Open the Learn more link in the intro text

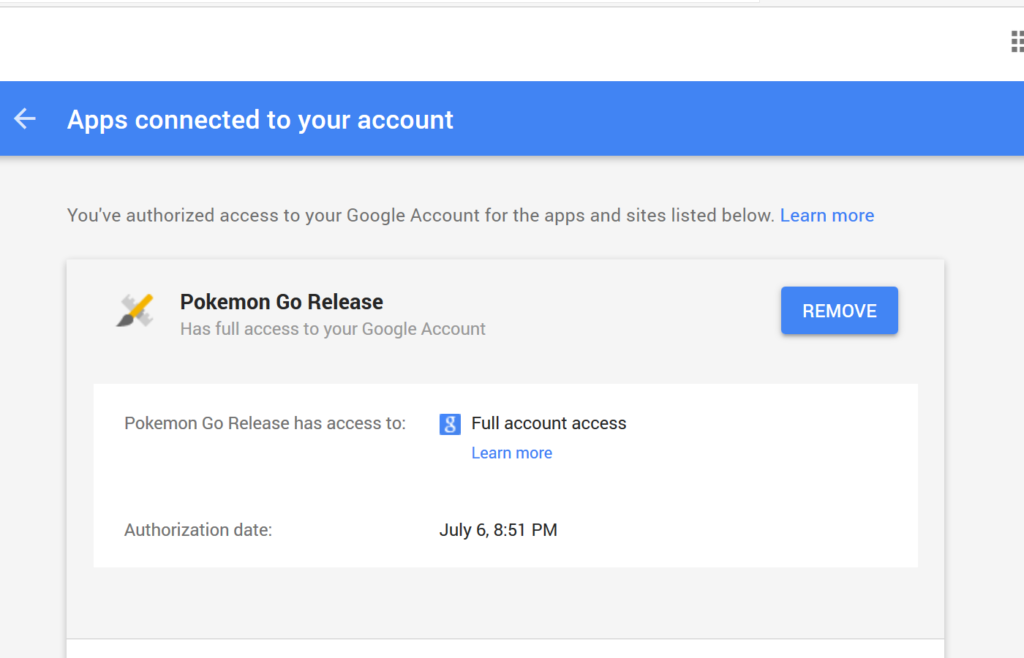(x=827, y=215)
